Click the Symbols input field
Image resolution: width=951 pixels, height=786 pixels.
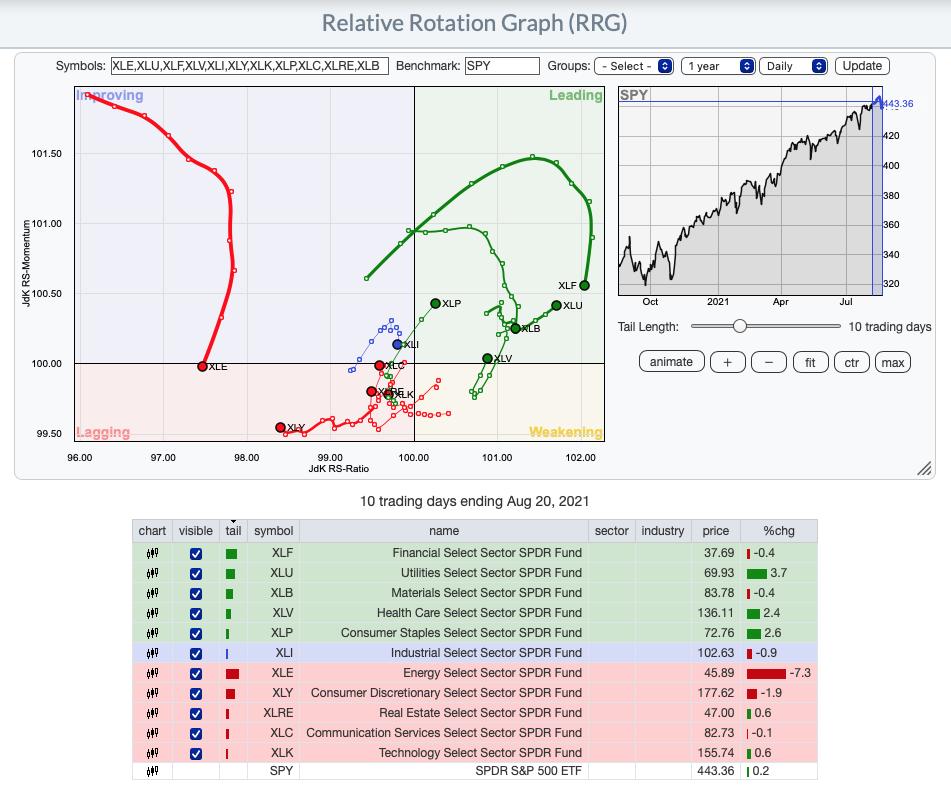coord(250,66)
